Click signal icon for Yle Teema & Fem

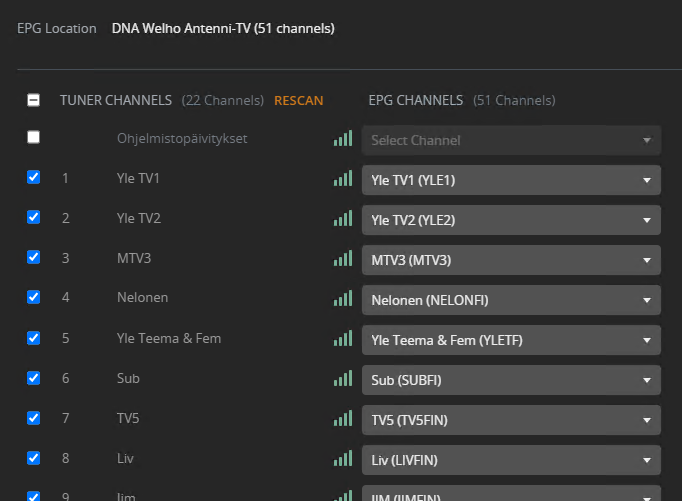coord(343,339)
